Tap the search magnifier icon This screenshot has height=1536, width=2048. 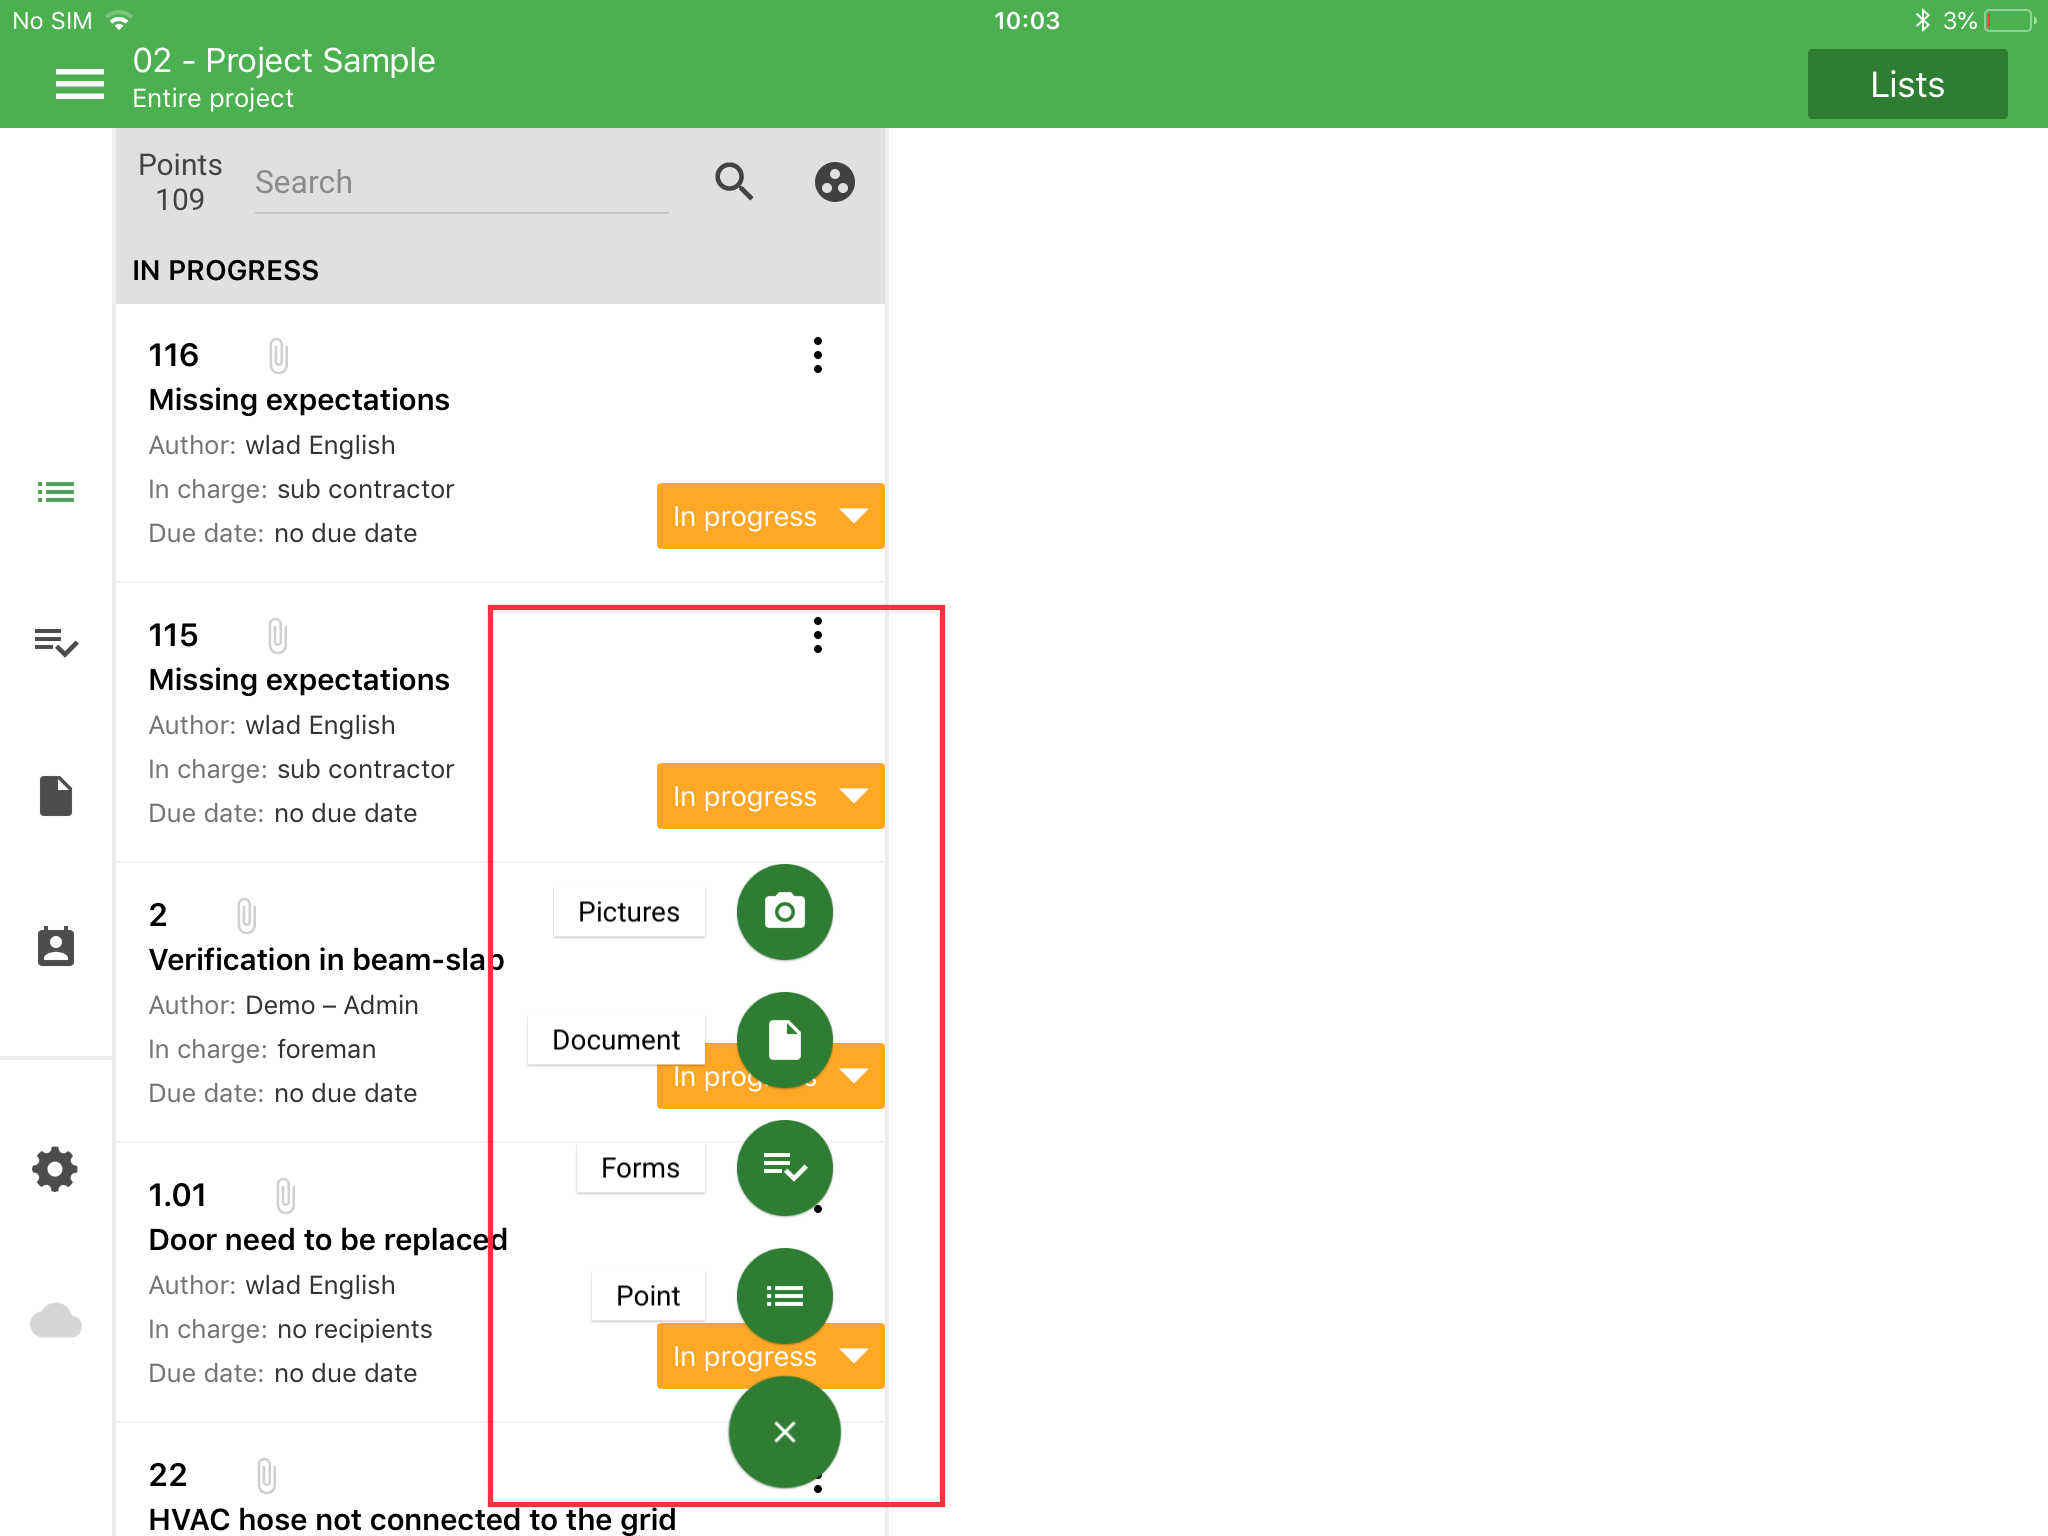(x=734, y=182)
